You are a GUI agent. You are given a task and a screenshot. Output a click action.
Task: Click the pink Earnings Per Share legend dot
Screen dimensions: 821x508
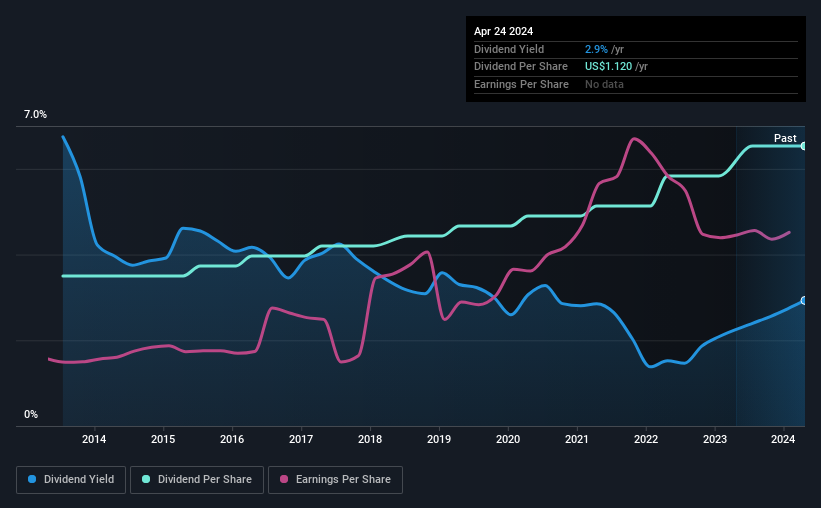(284, 479)
